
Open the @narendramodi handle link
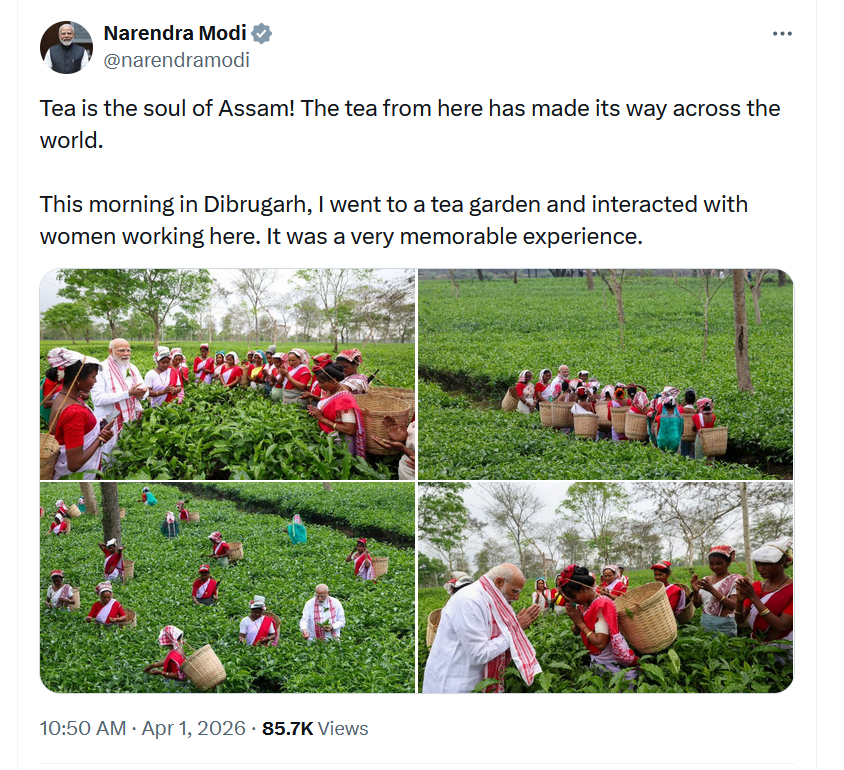[x=177, y=60]
